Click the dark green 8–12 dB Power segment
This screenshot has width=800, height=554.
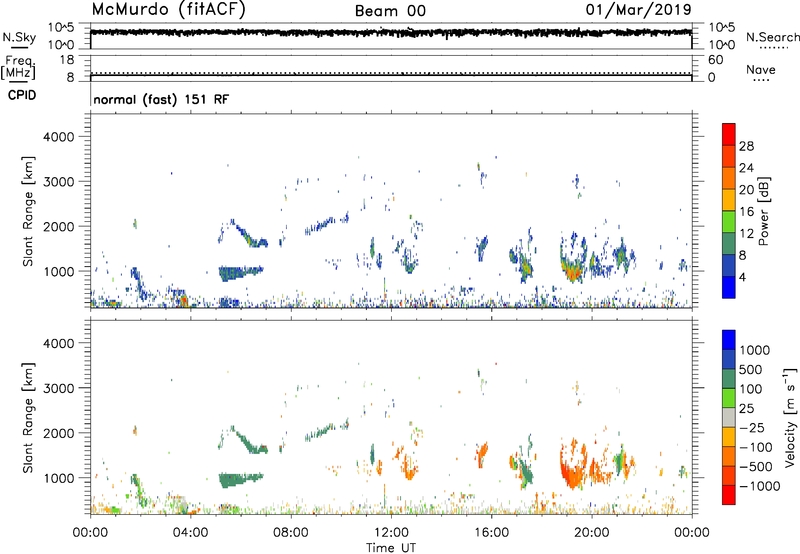(729, 244)
